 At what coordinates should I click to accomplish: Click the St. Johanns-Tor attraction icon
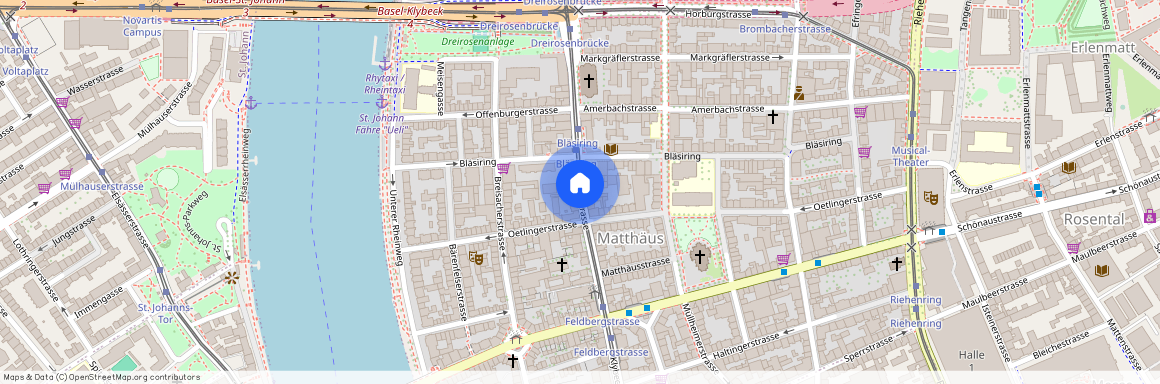coord(232,278)
